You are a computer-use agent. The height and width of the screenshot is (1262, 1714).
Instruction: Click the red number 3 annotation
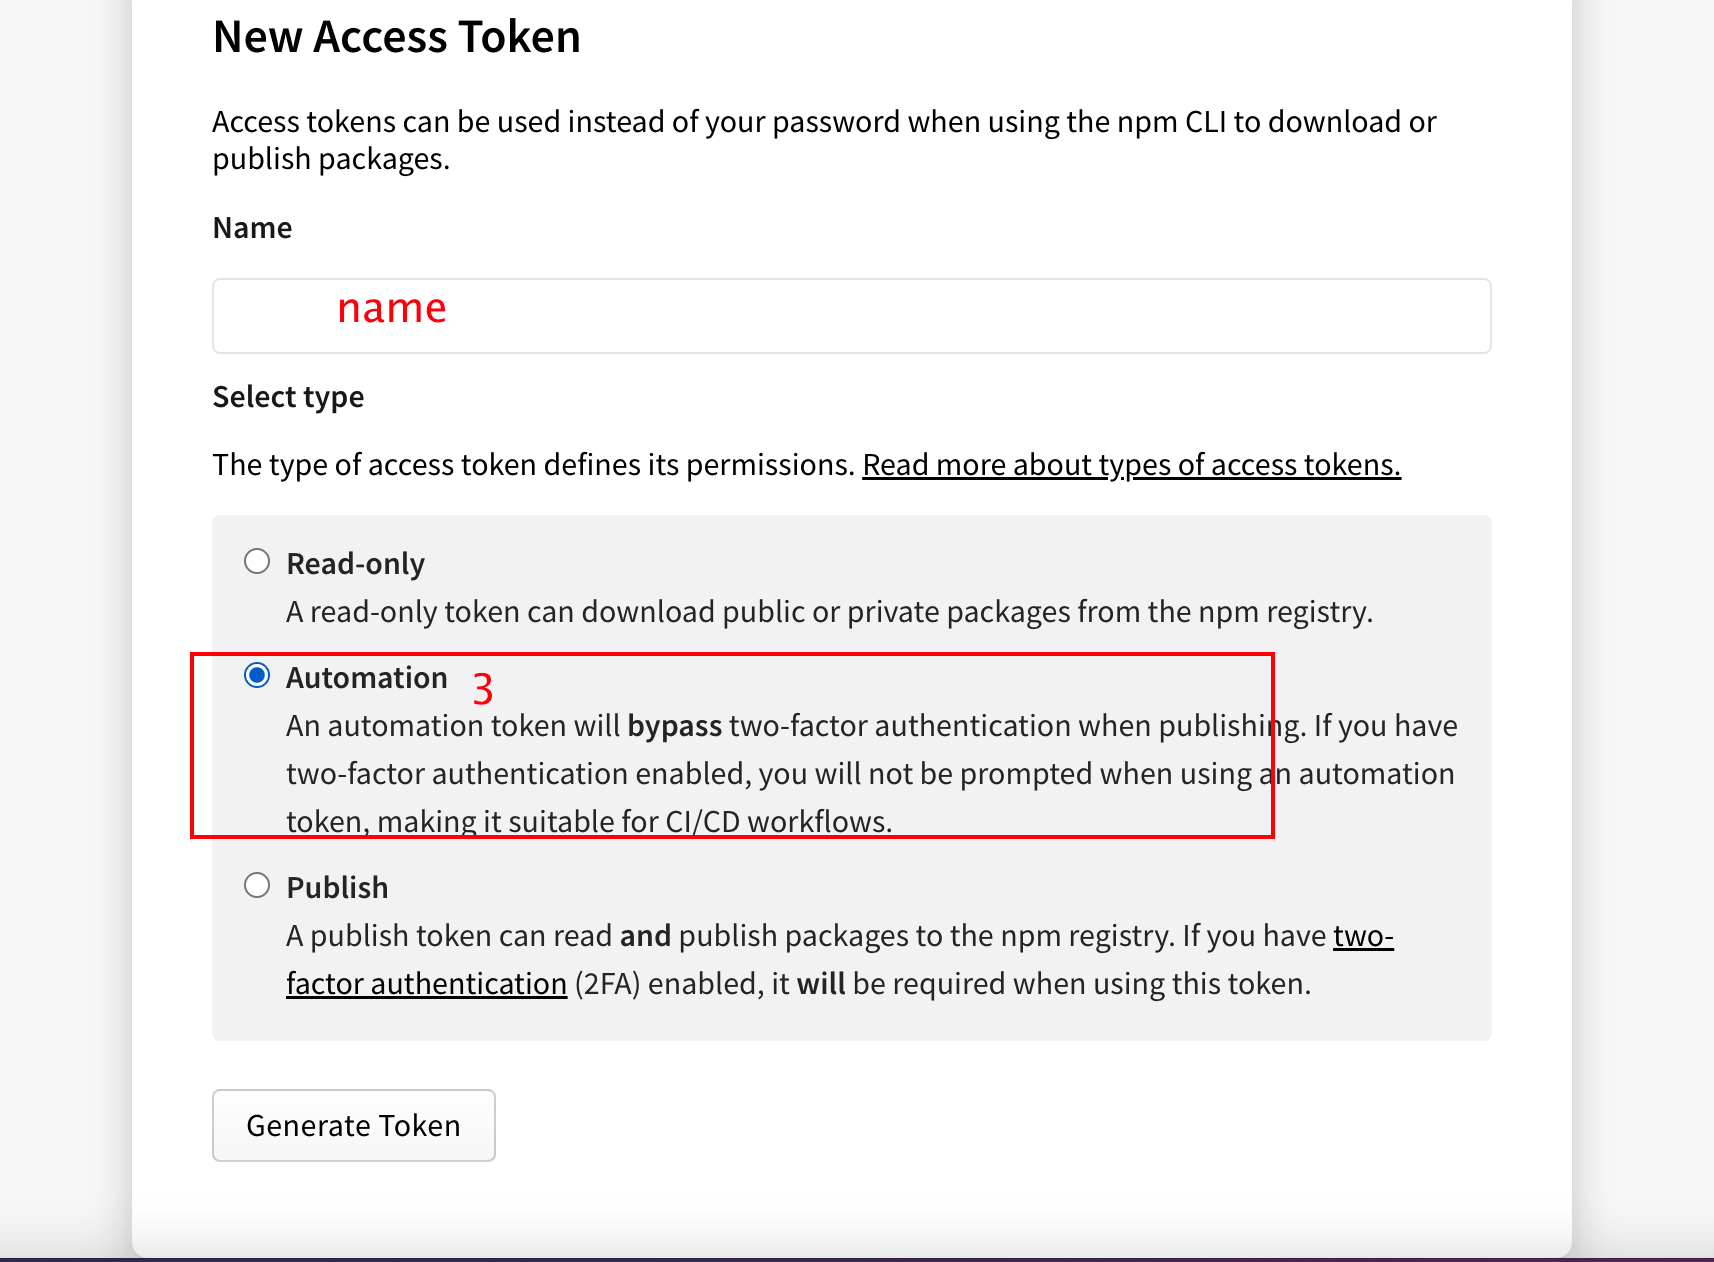click(483, 689)
